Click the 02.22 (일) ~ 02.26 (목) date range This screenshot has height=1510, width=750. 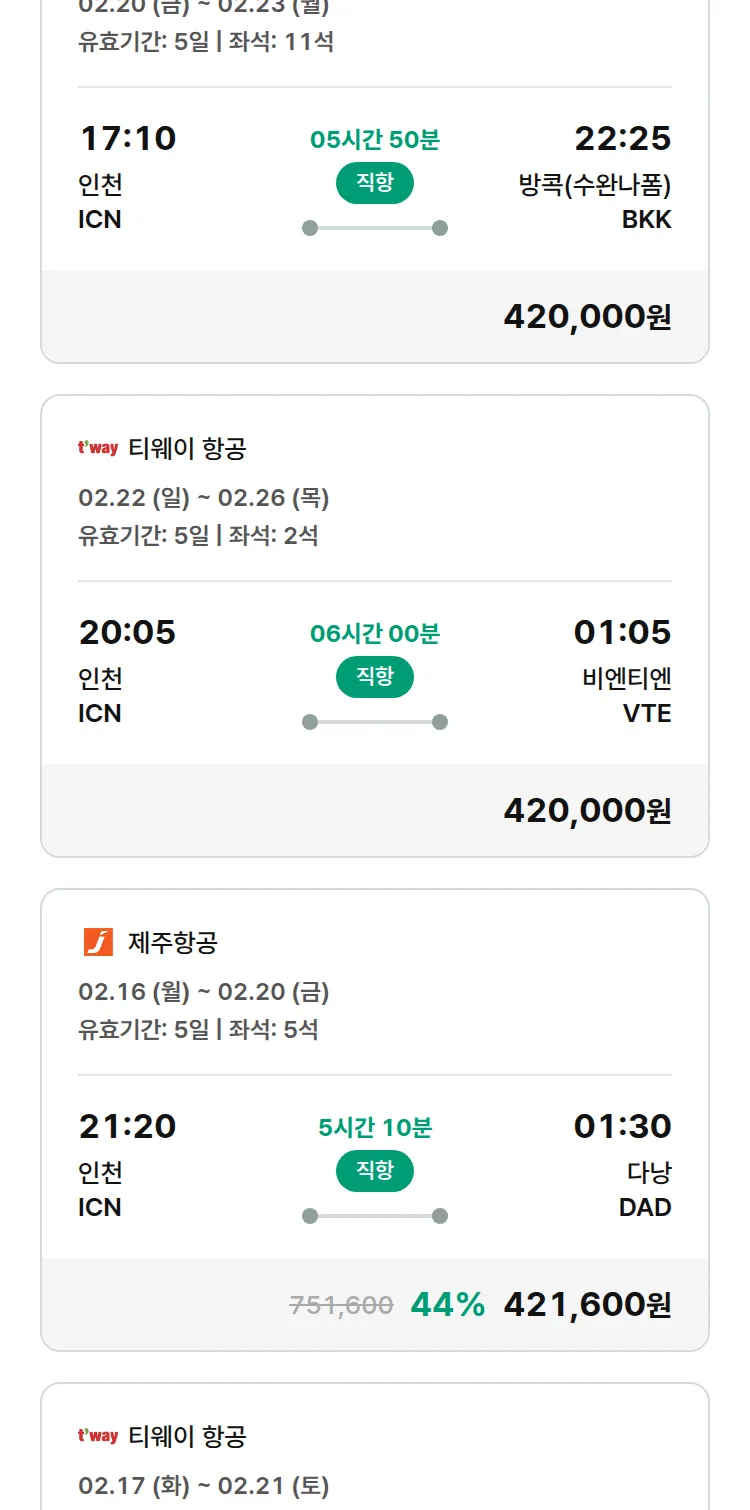[204, 498]
